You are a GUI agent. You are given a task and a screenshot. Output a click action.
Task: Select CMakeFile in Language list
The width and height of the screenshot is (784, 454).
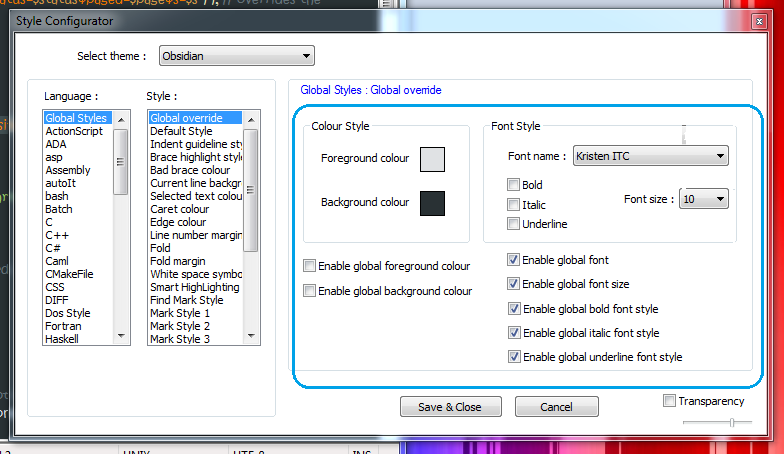78,274
